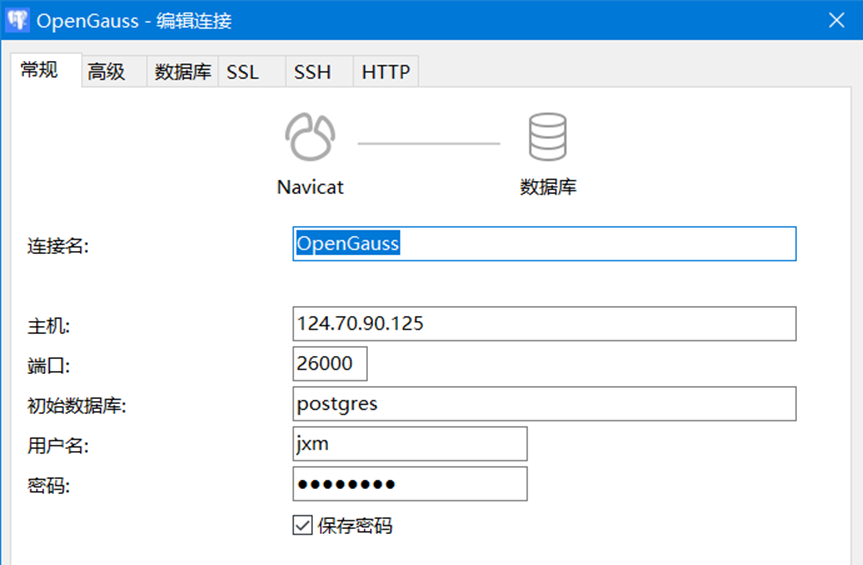Click the 主机: label

click(48, 326)
